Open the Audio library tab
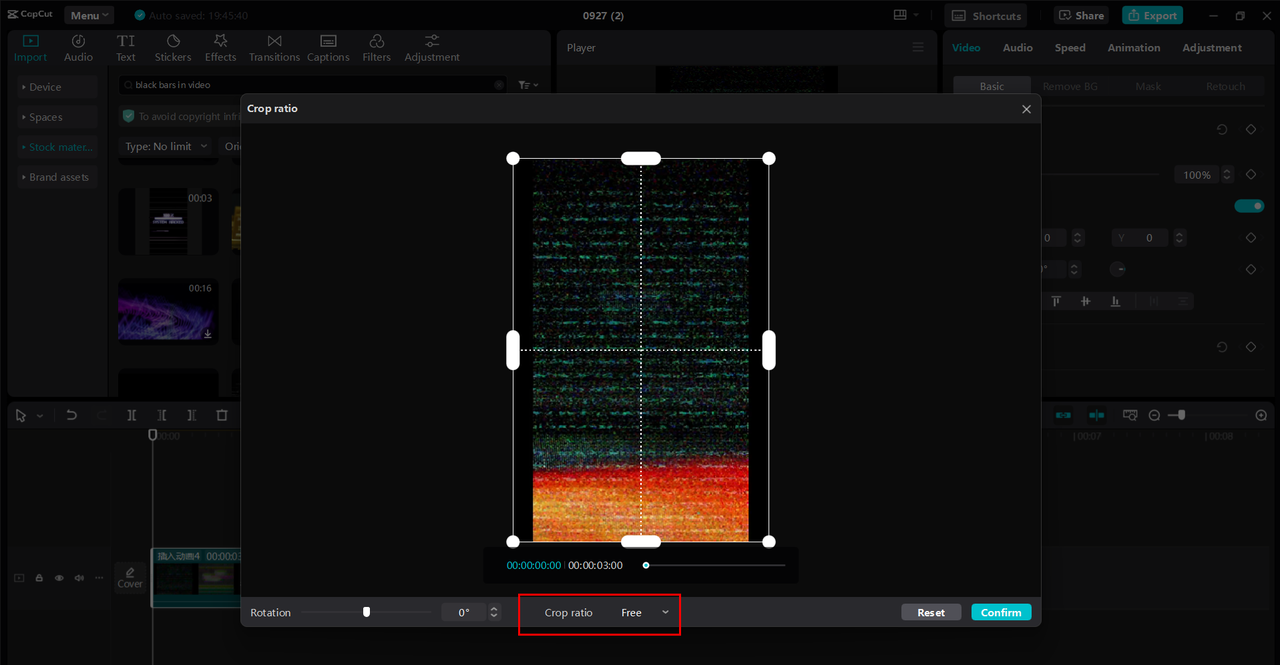 78,48
